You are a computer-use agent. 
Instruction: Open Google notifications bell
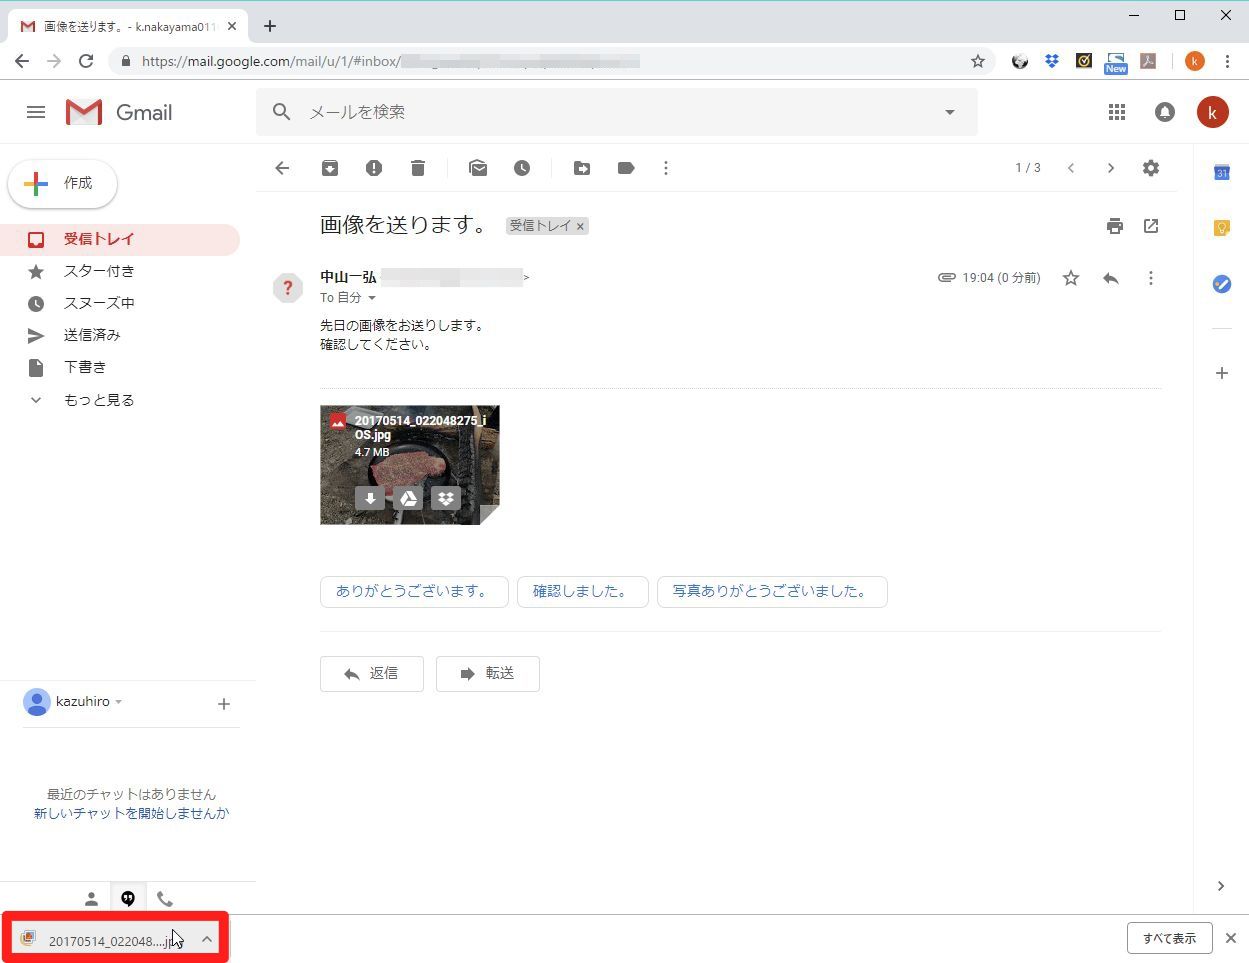pyautogui.click(x=1165, y=112)
